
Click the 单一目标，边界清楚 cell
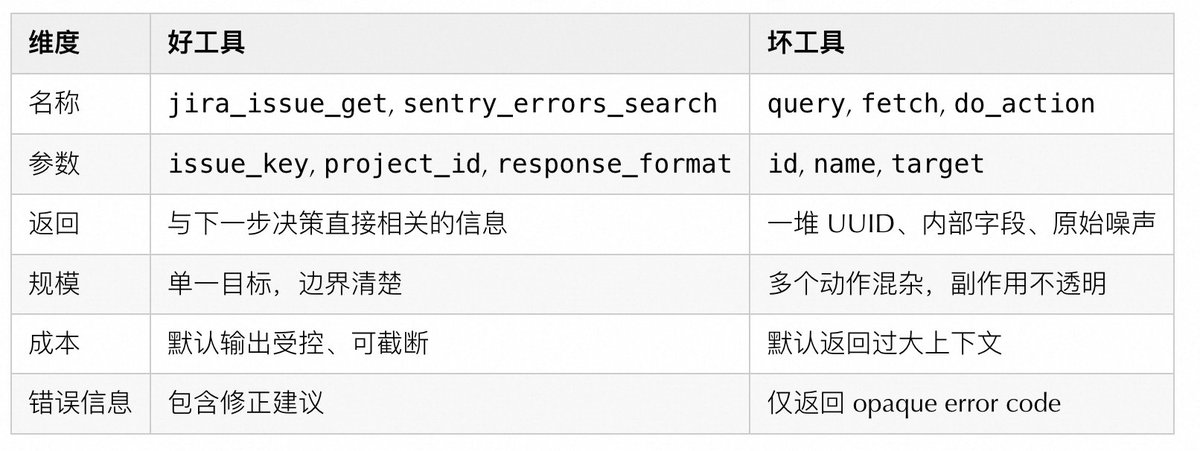point(285,283)
